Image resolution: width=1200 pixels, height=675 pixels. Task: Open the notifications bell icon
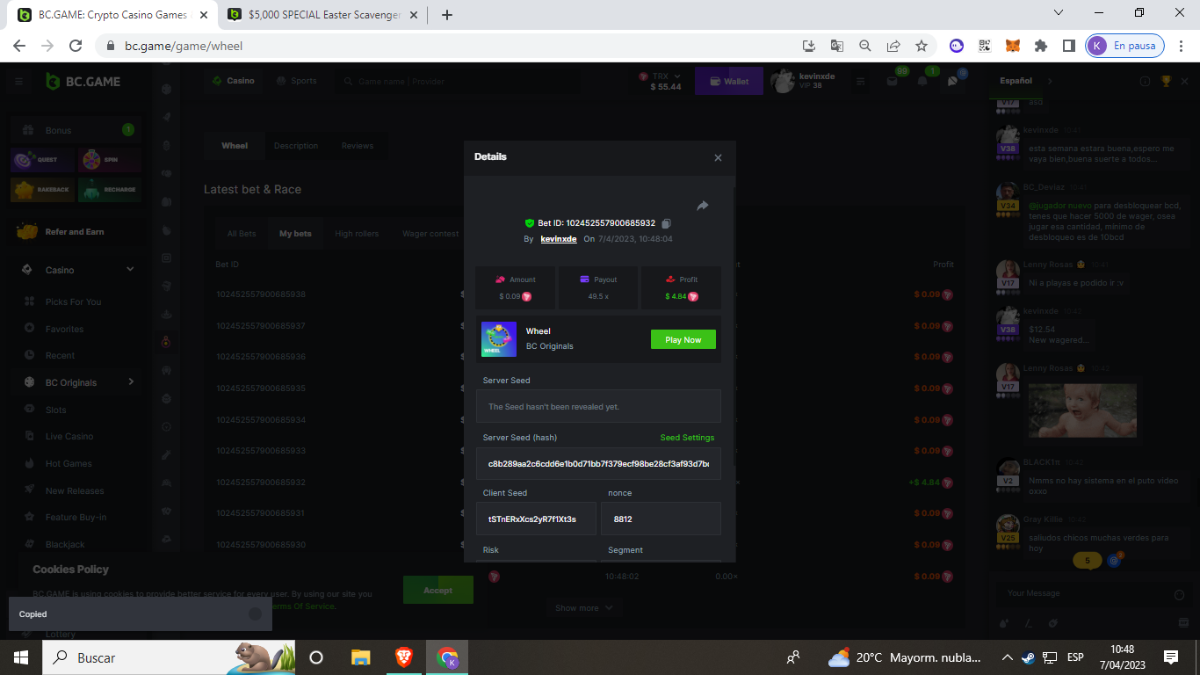coord(923,82)
